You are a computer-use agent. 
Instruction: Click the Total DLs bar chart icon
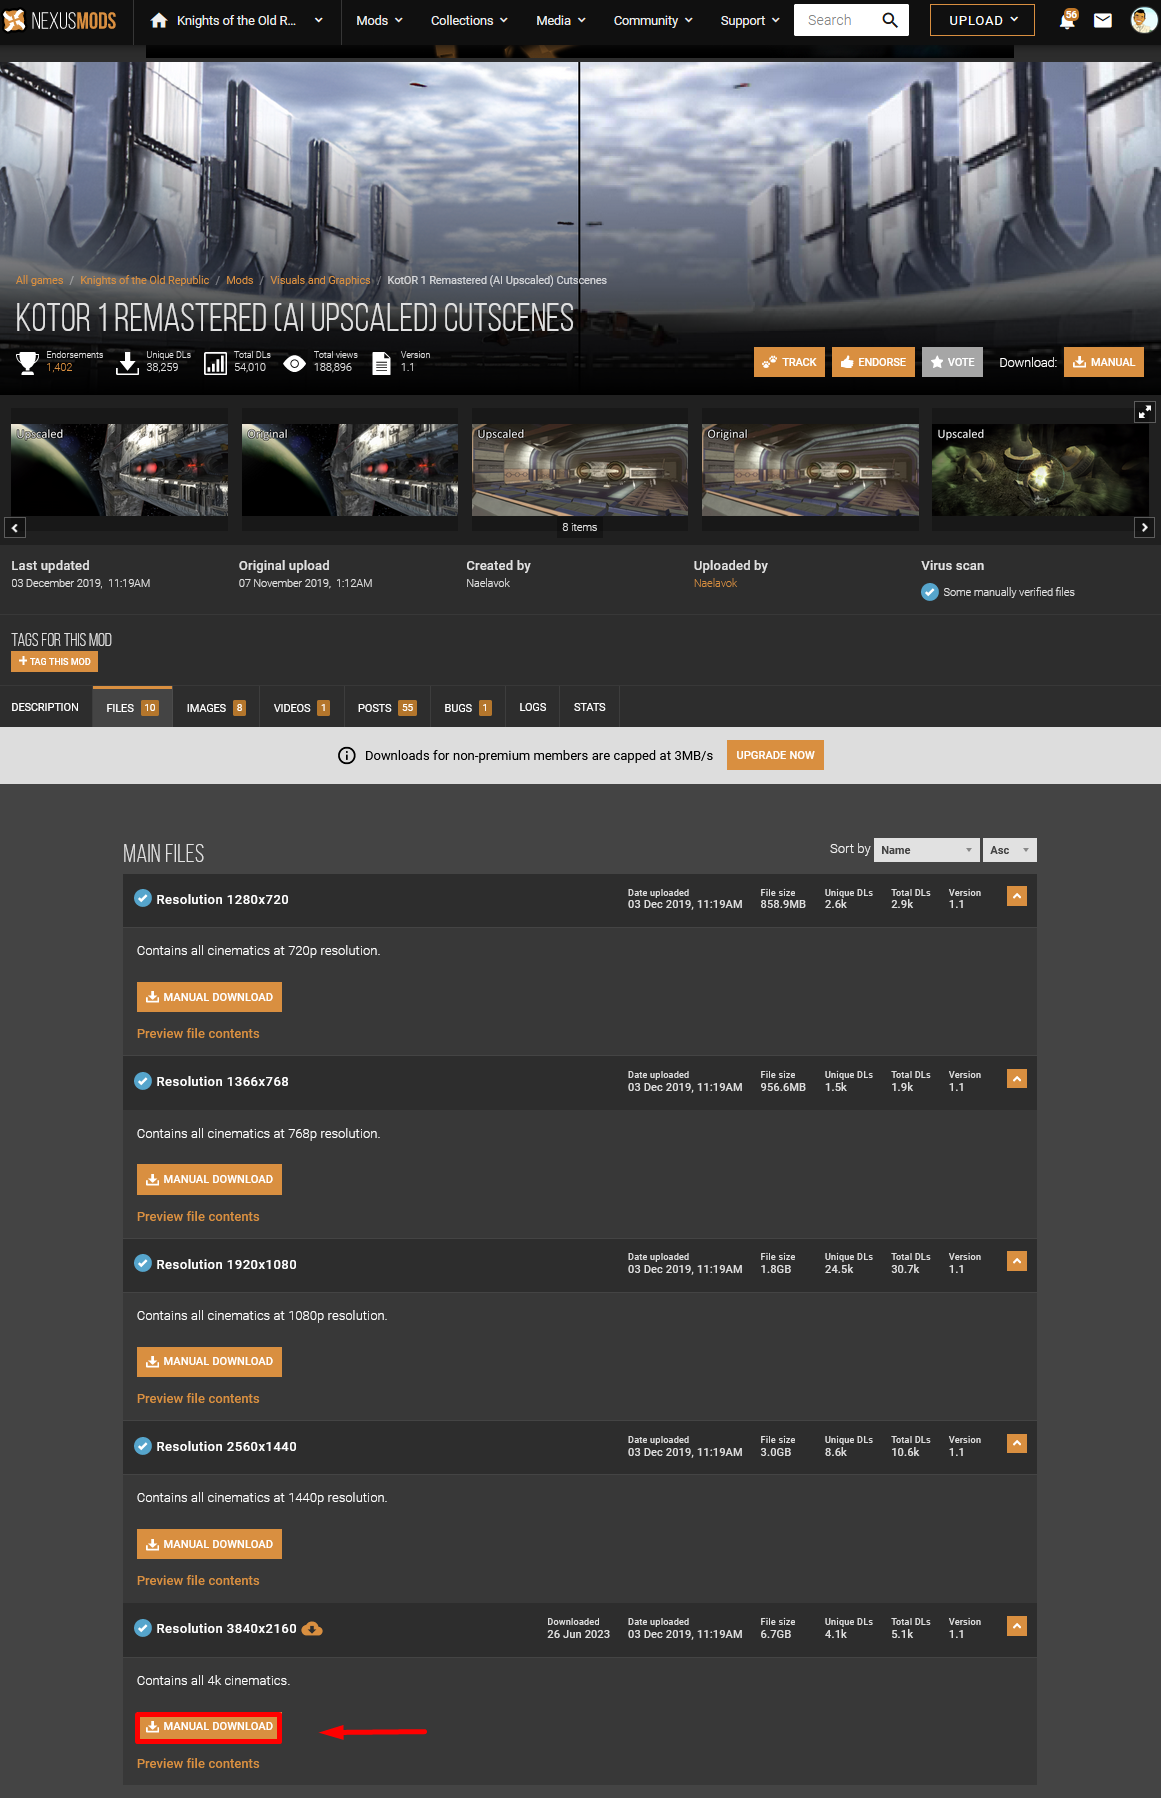point(215,363)
